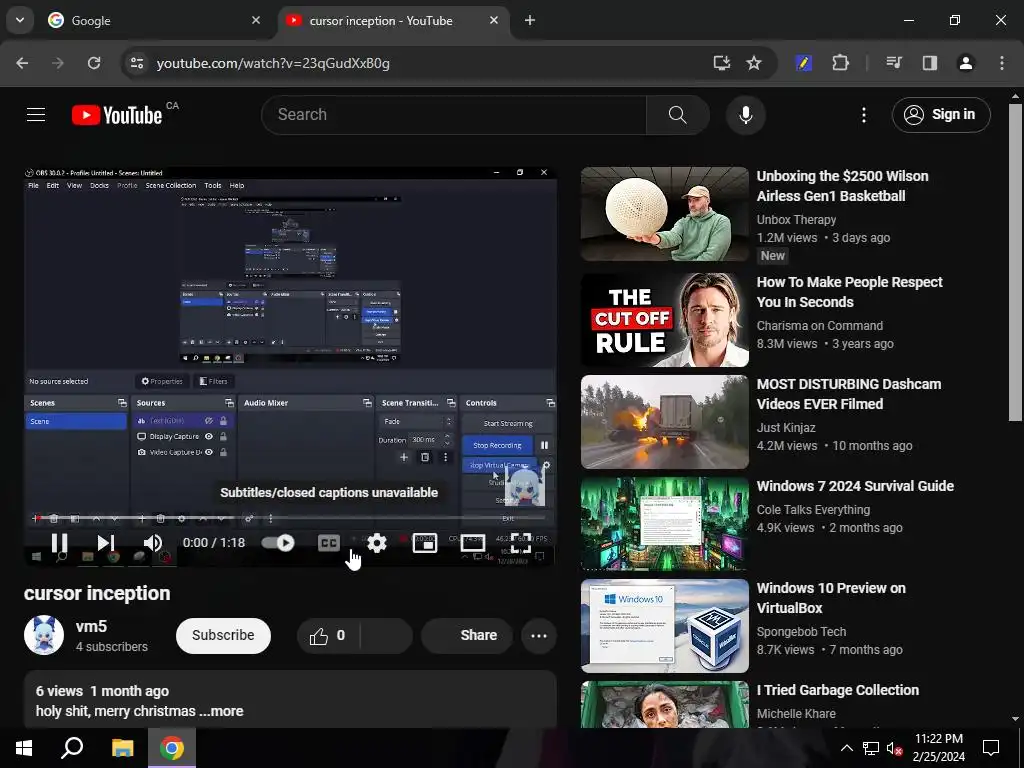Viewport: 1024px width, 768px height.
Task: Search with your voice microphone
Action: point(745,115)
